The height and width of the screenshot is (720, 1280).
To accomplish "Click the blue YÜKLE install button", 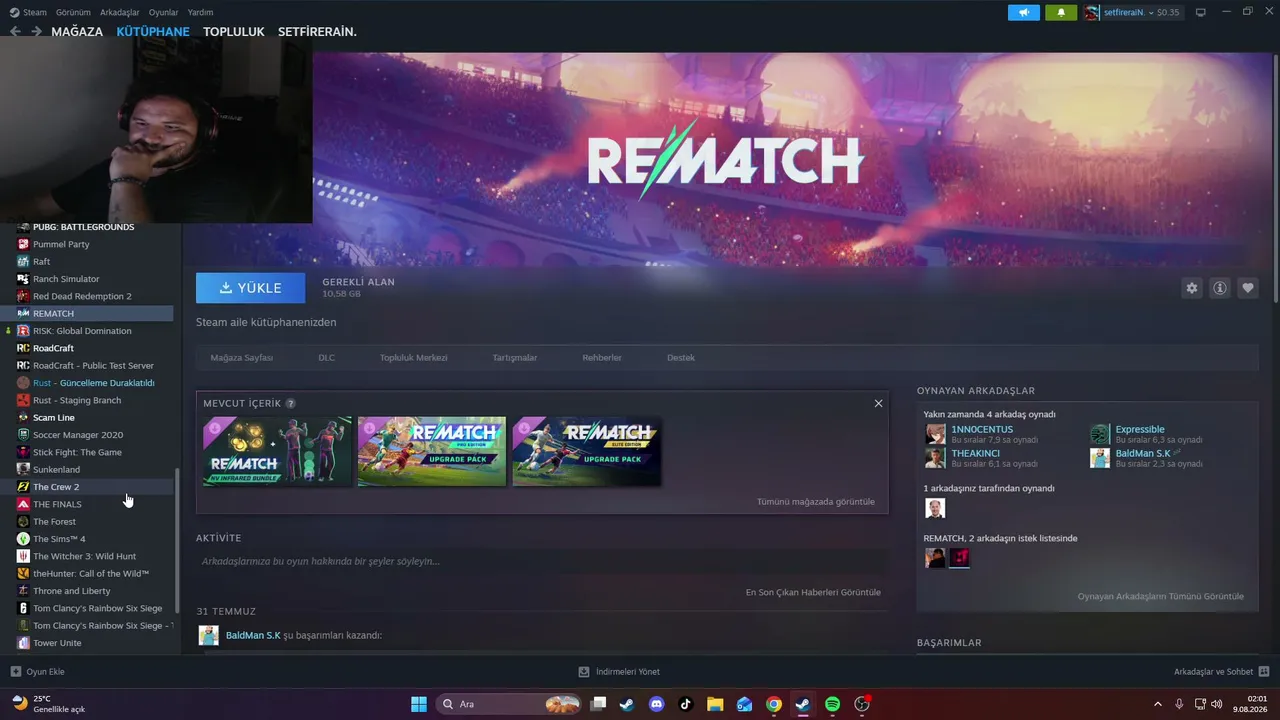I will [x=251, y=288].
